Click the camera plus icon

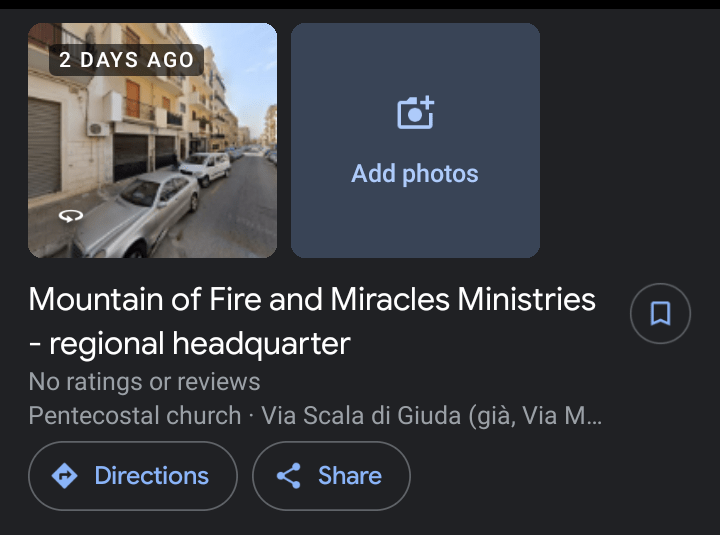point(415,113)
